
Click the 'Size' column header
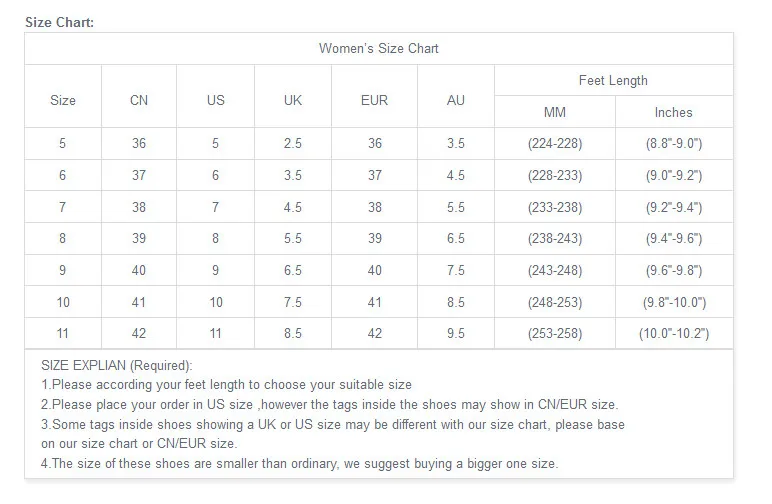(63, 100)
